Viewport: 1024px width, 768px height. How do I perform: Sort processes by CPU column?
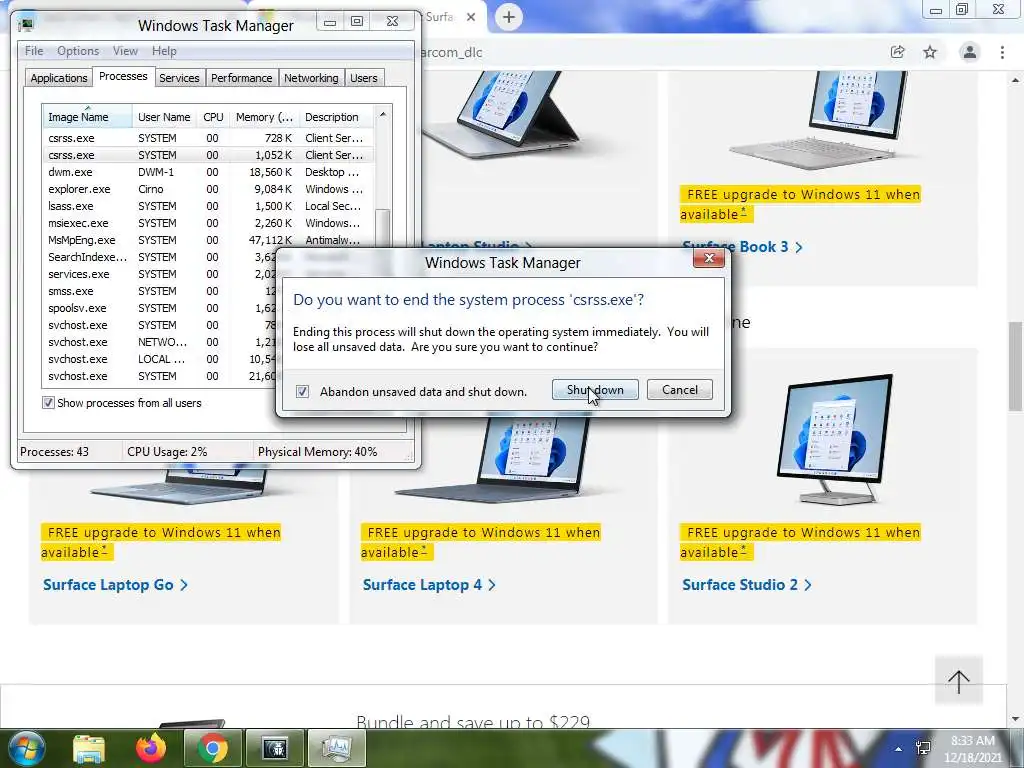pyautogui.click(x=213, y=117)
